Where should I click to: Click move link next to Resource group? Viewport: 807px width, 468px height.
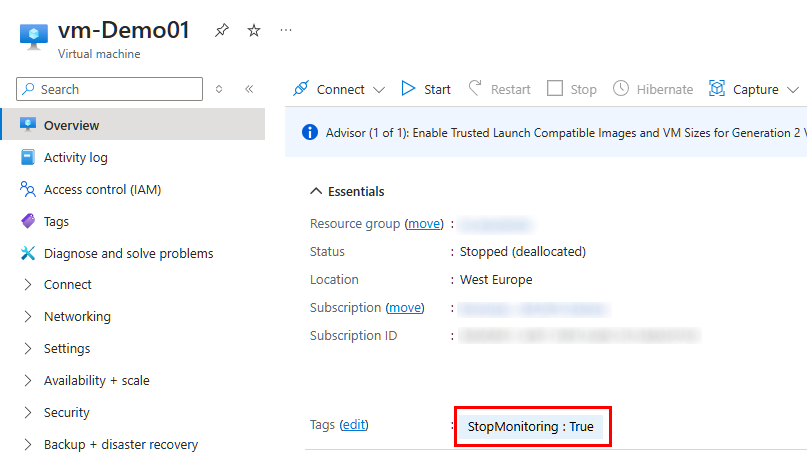[424, 224]
